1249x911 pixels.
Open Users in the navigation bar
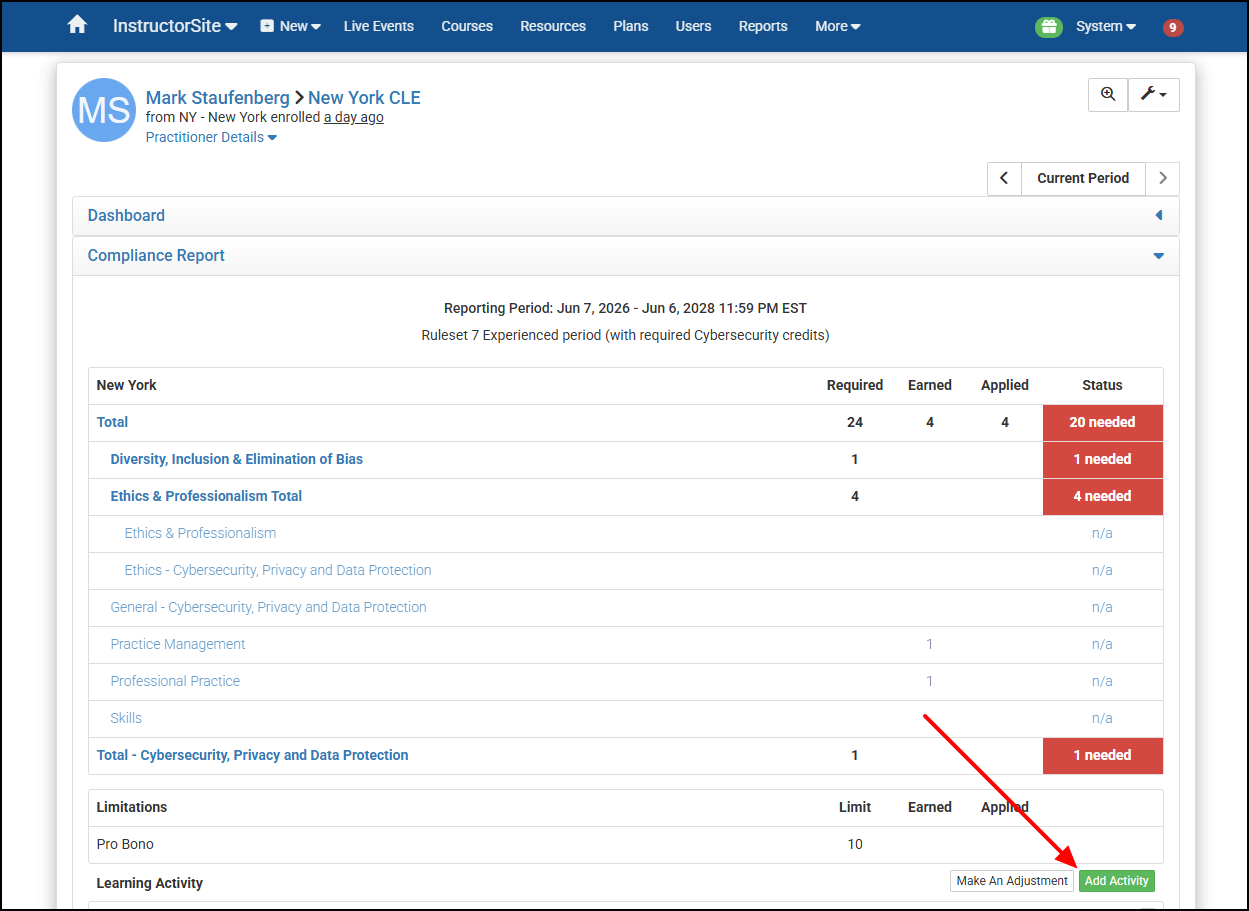693,26
